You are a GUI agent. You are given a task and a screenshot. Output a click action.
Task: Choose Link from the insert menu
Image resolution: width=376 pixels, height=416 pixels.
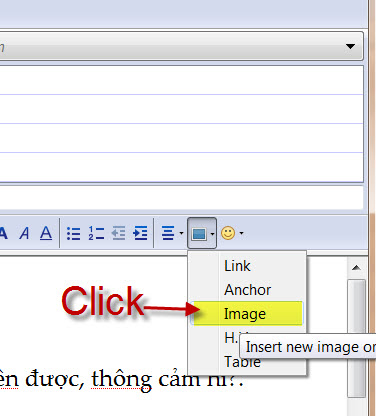click(246, 266)
